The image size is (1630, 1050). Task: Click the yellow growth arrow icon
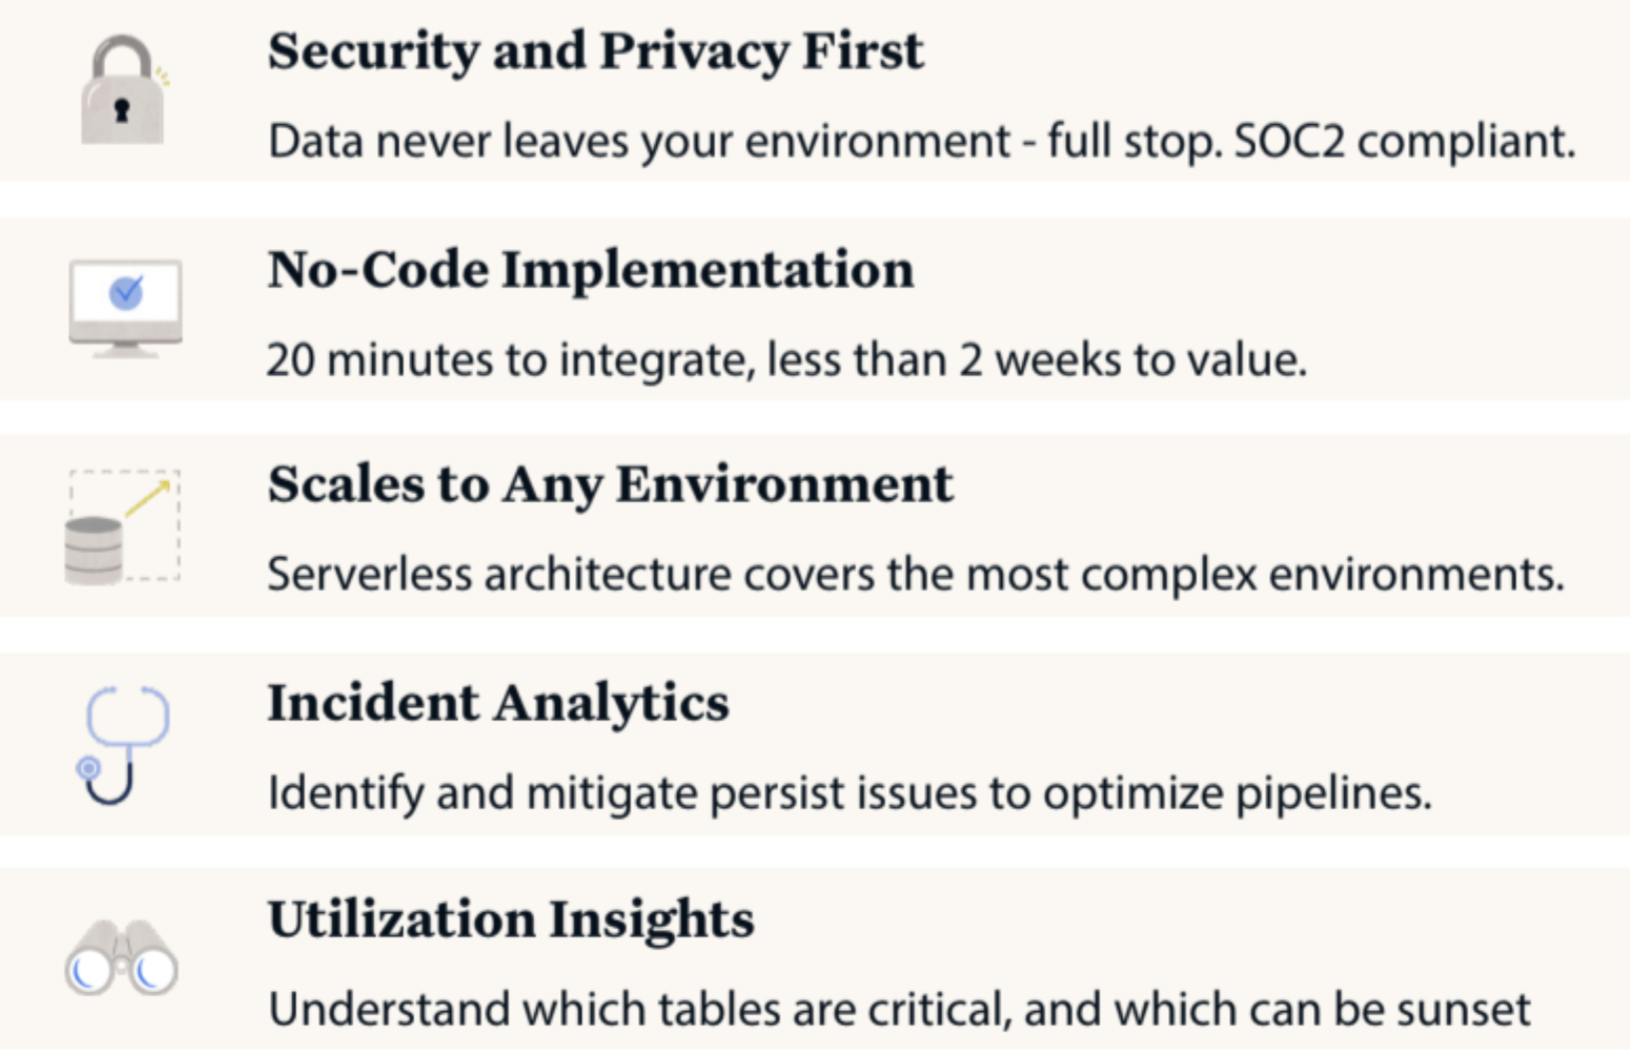149,498
